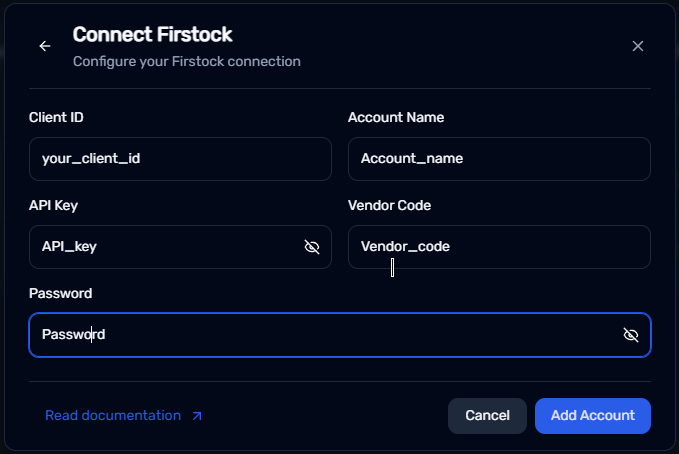Show the hidden API Key value
The height and width of the screenshot is (454, 679).
(311, 247)
